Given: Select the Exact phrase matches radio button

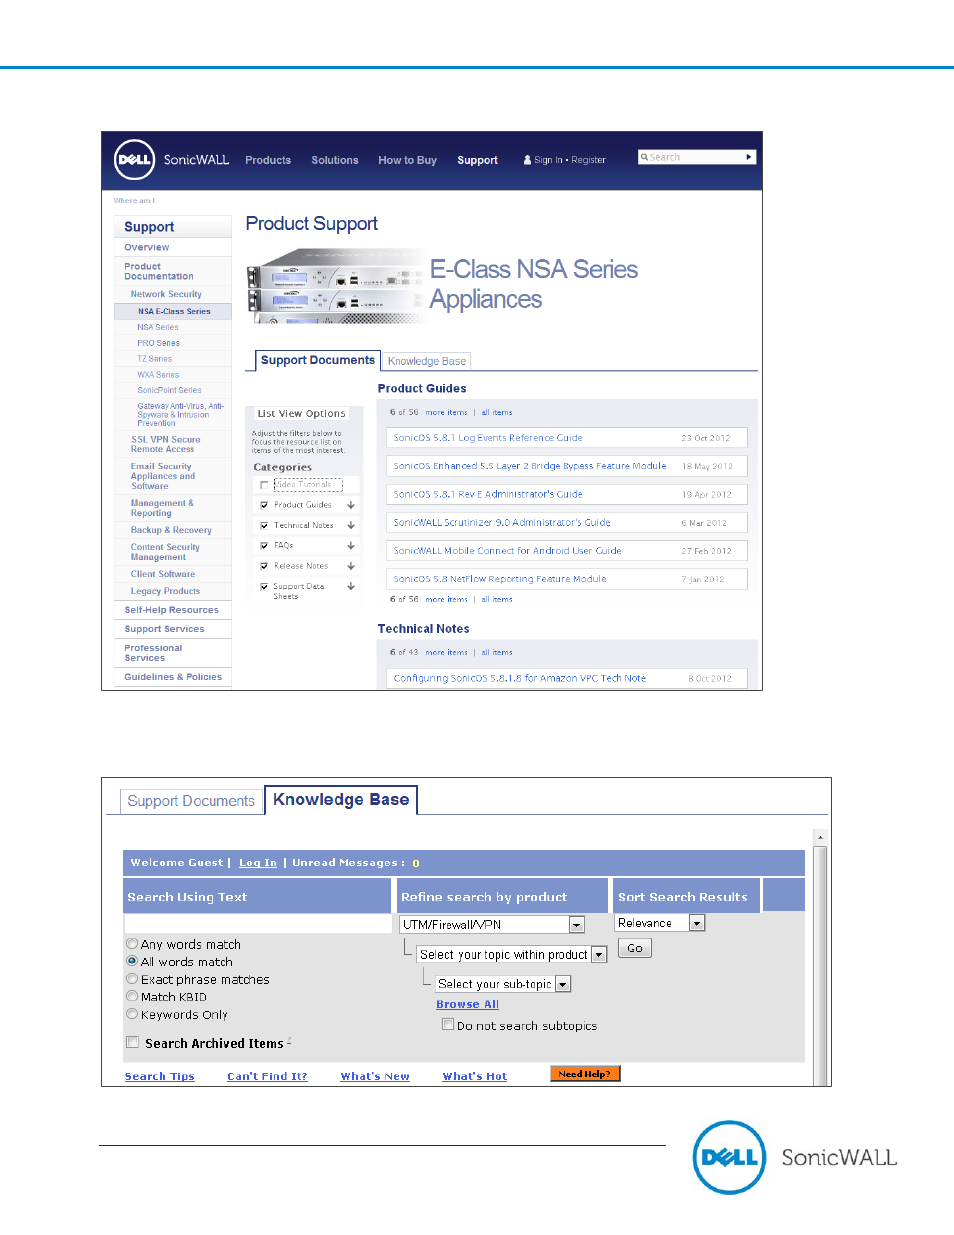Looking at the screenshot, I should click(132, 979).
